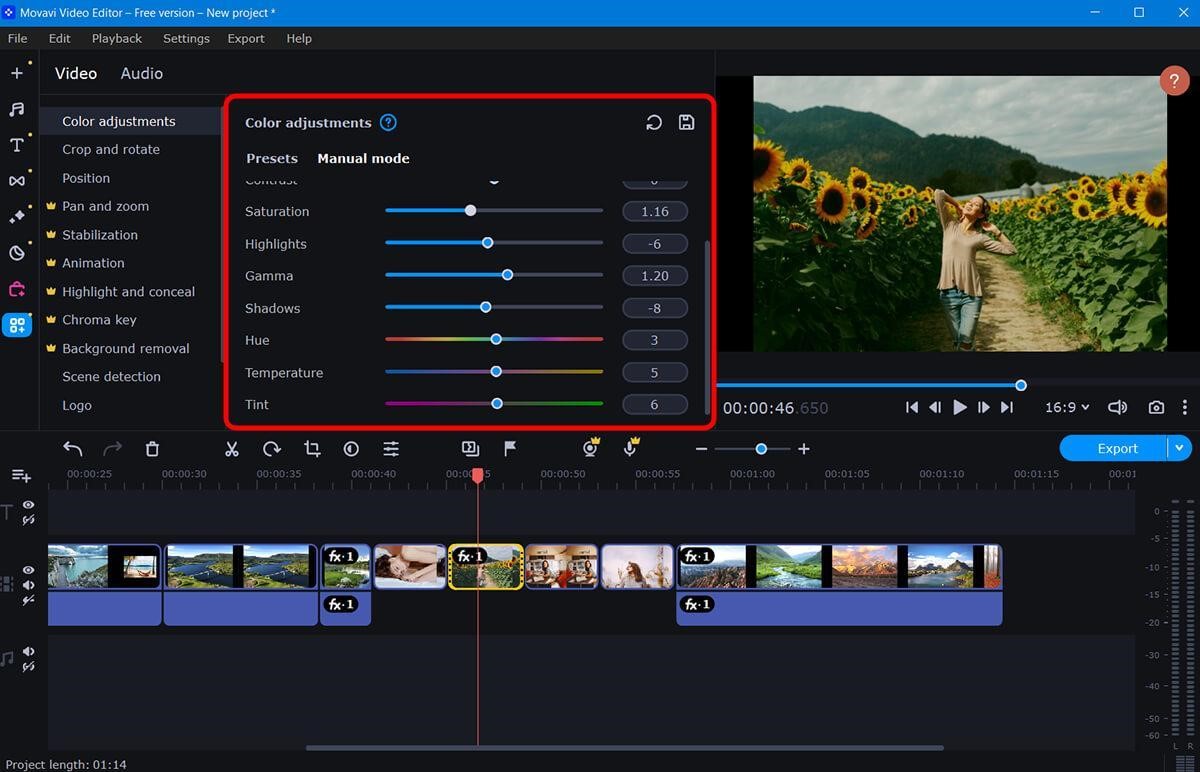Screen dimensions: 1200x772
Task: Take a snapshot with the camera icon
Action: click(x=1156, y=407)
